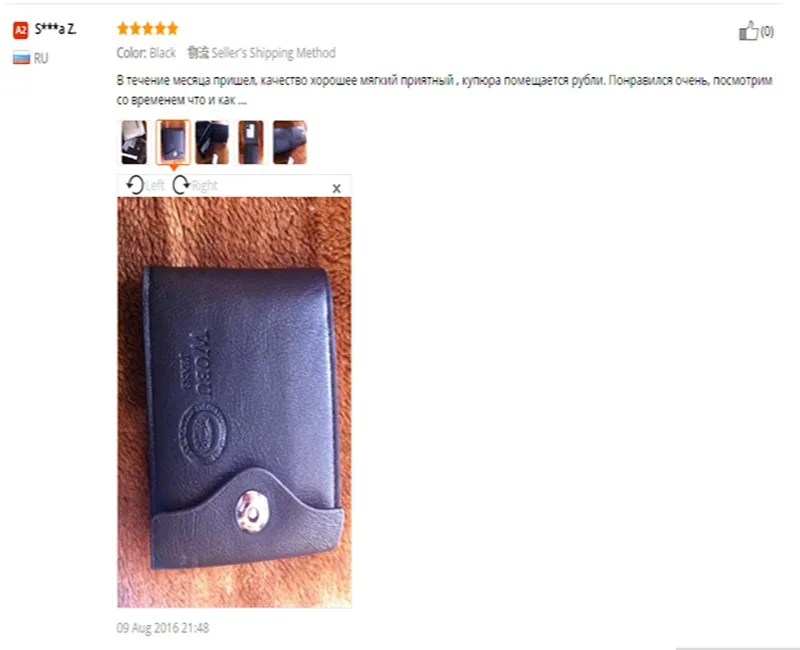Rotate the photo left
This screenshot has width=800, height=650.
135,185
